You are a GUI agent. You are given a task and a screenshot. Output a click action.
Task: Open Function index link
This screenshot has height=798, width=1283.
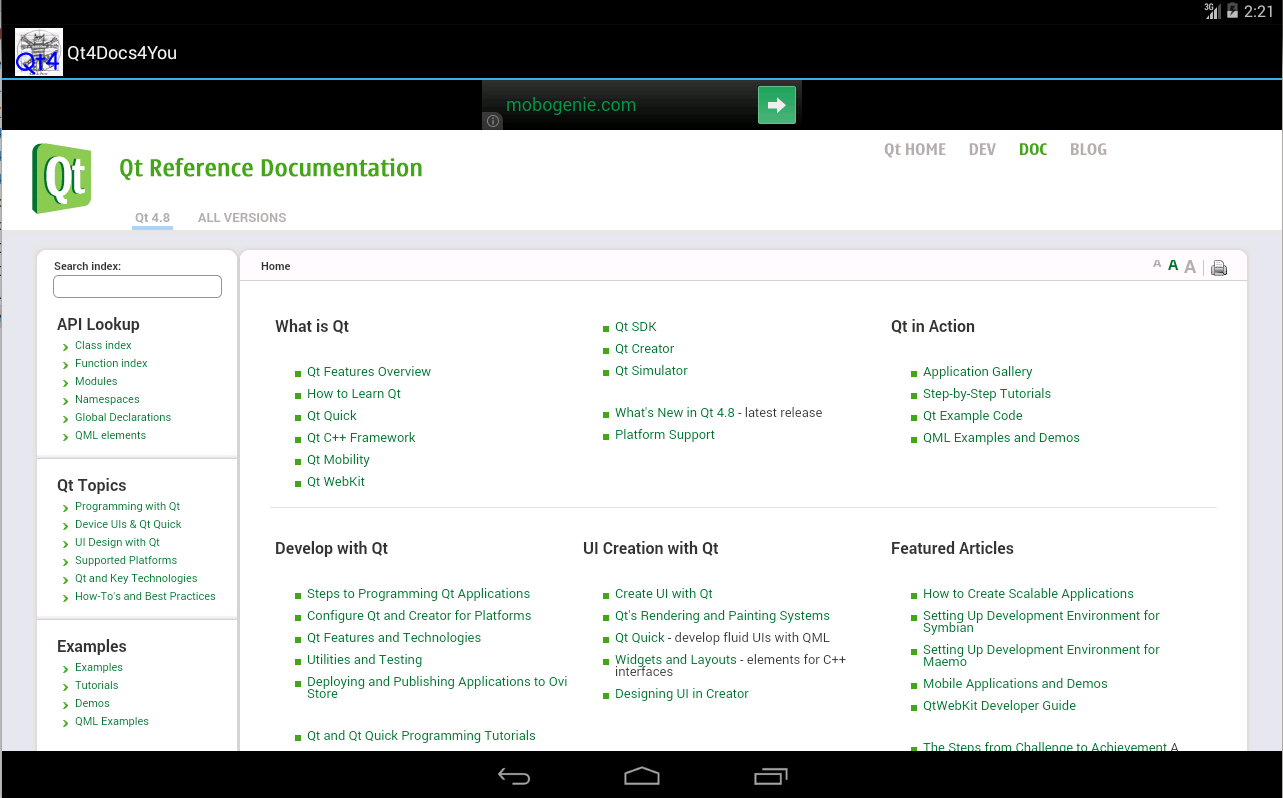[x=111, y=363]
